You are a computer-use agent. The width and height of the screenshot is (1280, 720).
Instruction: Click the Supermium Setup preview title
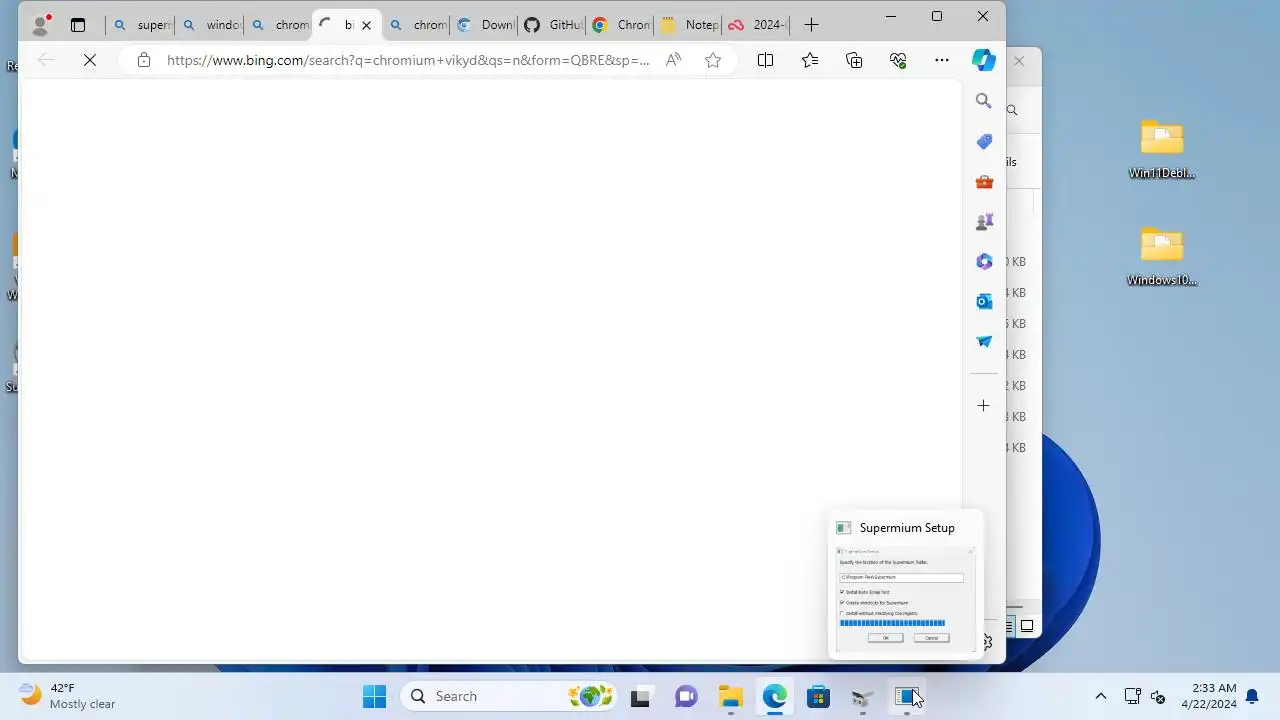tap(907, 528)
